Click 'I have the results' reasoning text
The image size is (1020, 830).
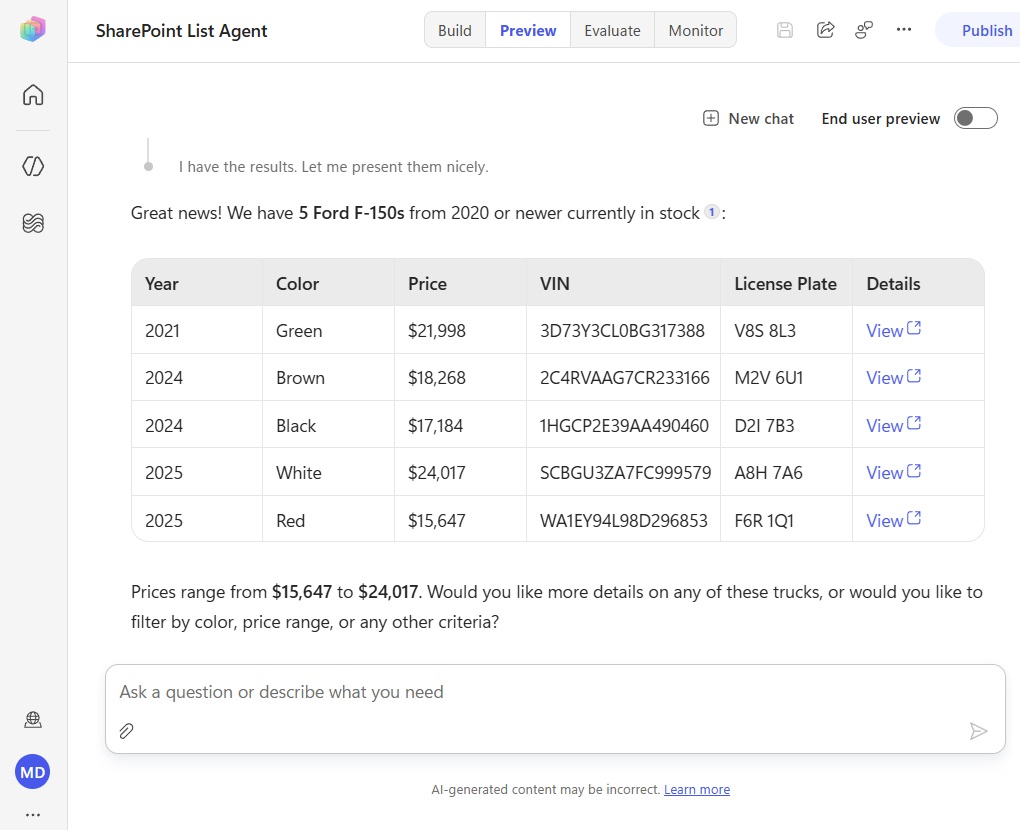point(334,167)
